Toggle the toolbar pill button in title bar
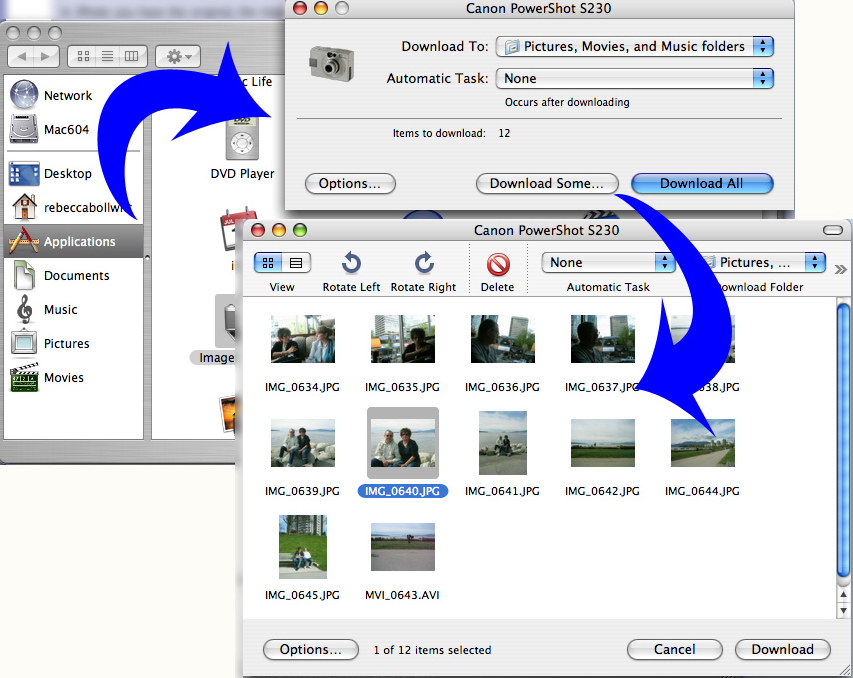Screen dimensions: 853x678 point(833,230)
